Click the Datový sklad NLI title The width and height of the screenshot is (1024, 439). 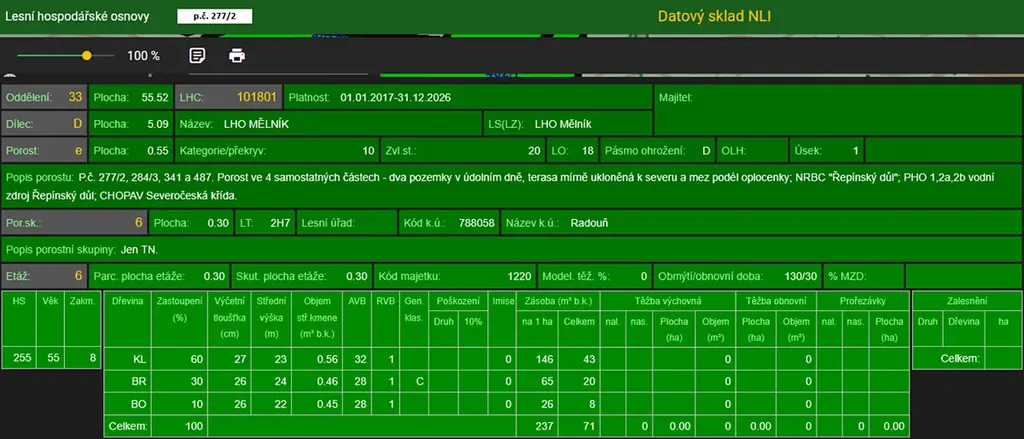coord(714,16)
